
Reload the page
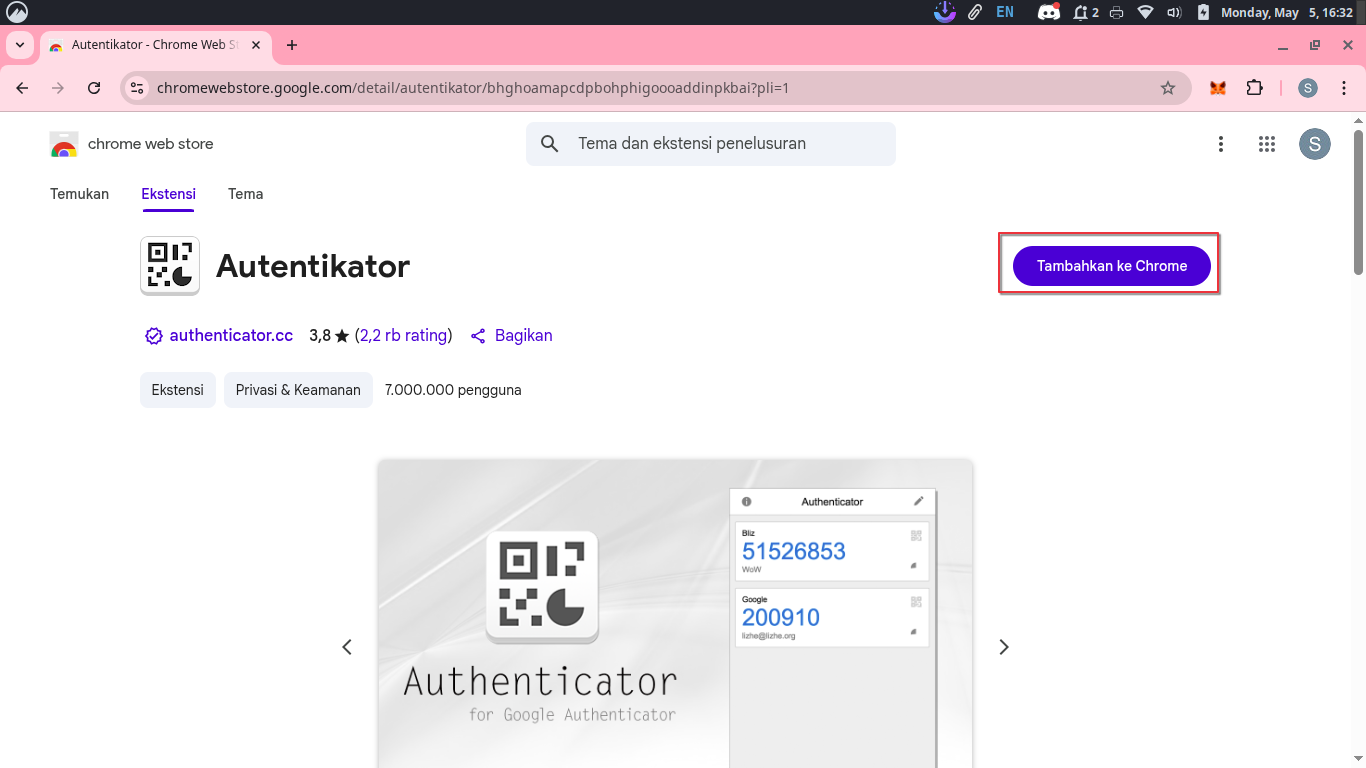94,88
